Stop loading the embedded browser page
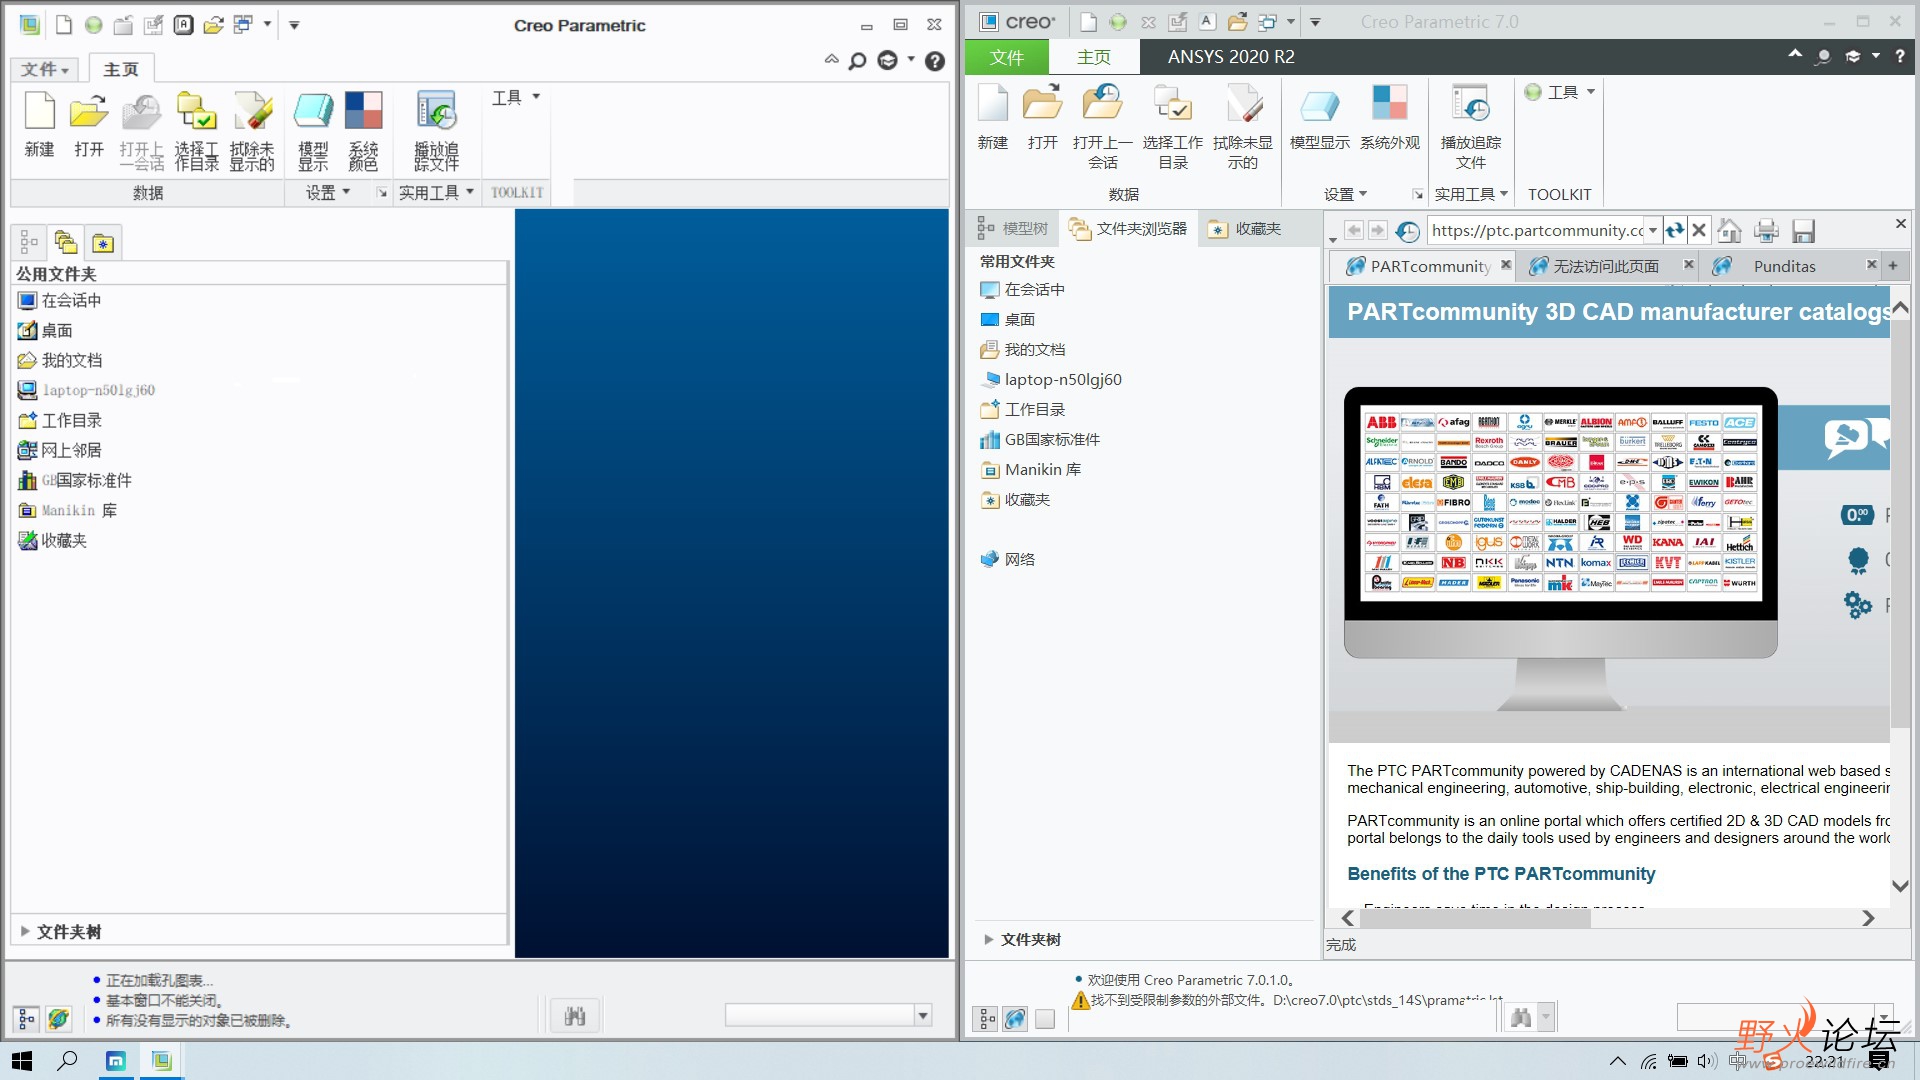Screen dimensions: 1920x1080 click(x=1699, y=231)
